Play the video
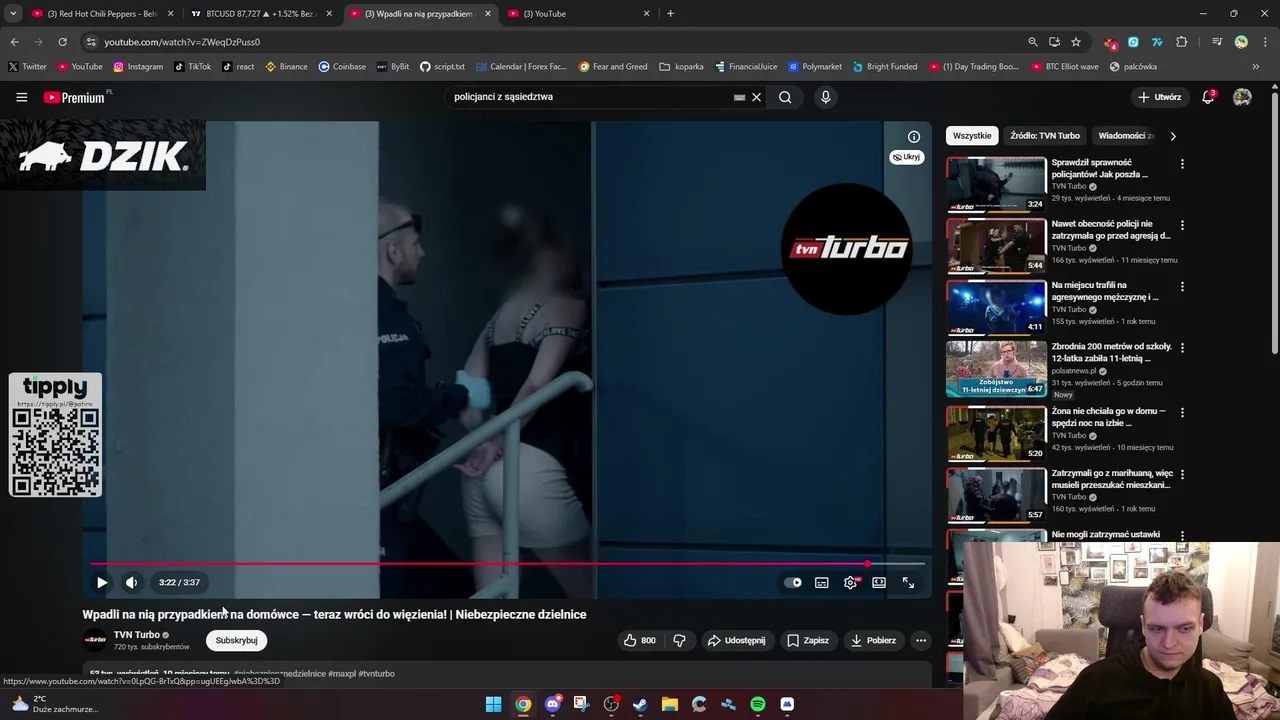 coord(102,582)
